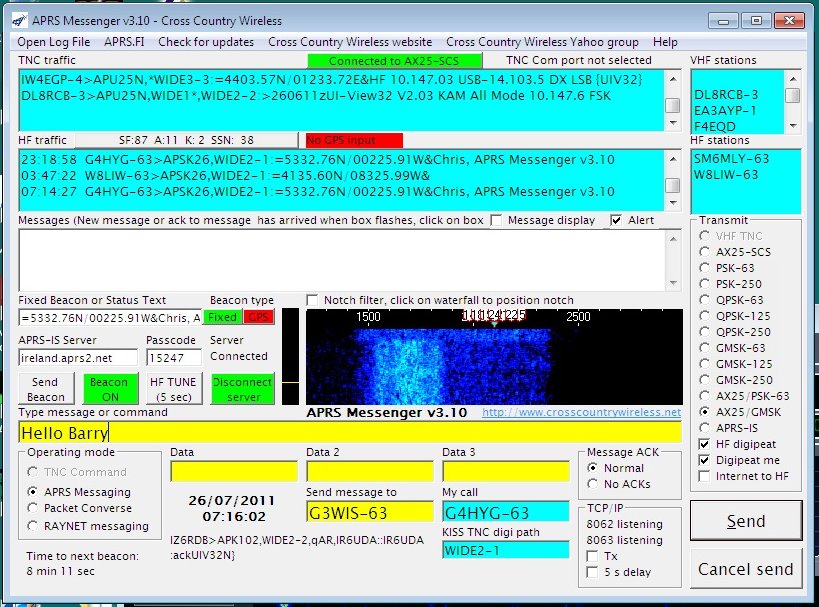Select Packet Converse operating mode
This screenshot has height=607, width=819.
tap(35, 509)
